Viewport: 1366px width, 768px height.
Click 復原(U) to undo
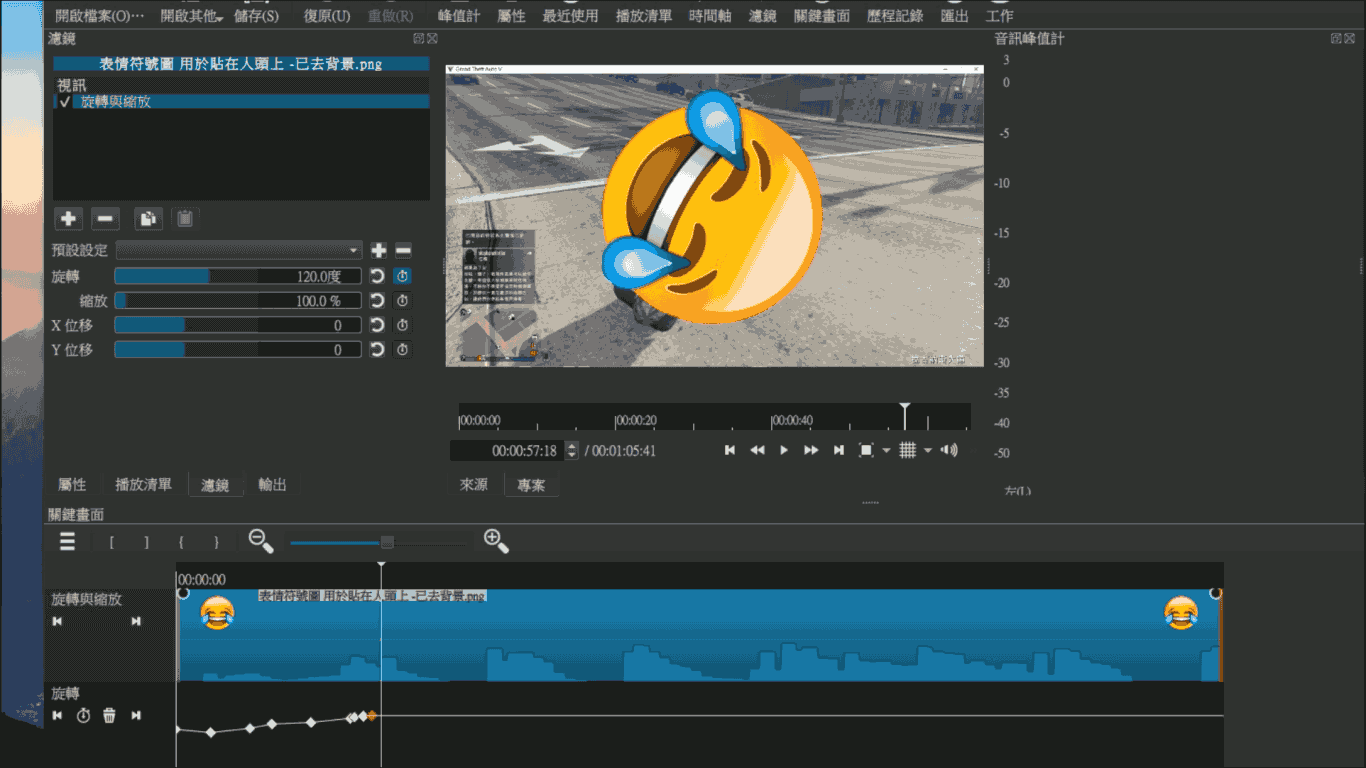click(x=327, y=16)
